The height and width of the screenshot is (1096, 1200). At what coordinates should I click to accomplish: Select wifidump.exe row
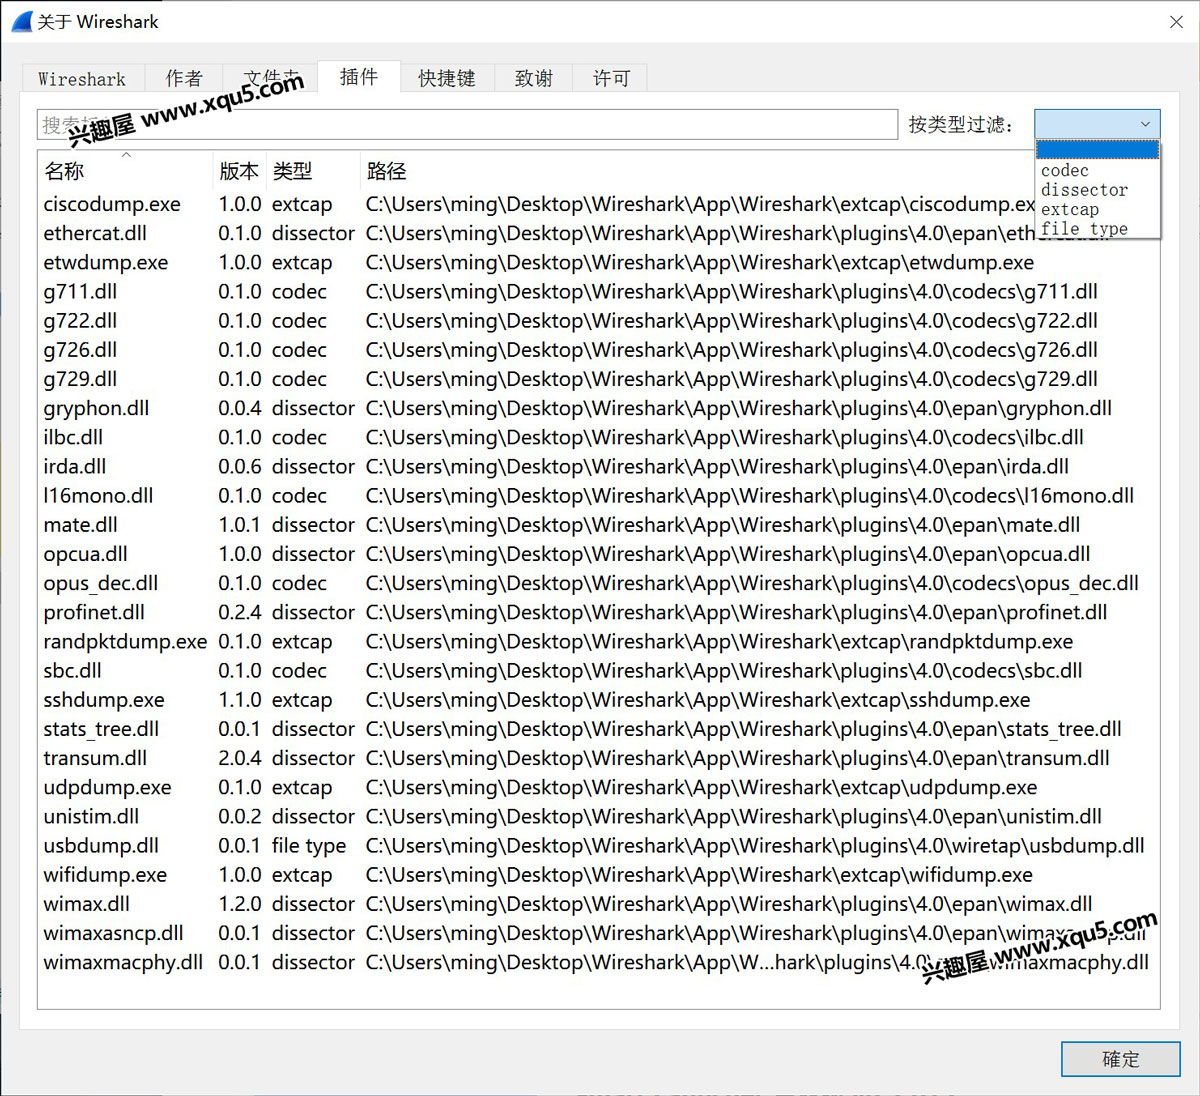598,875
